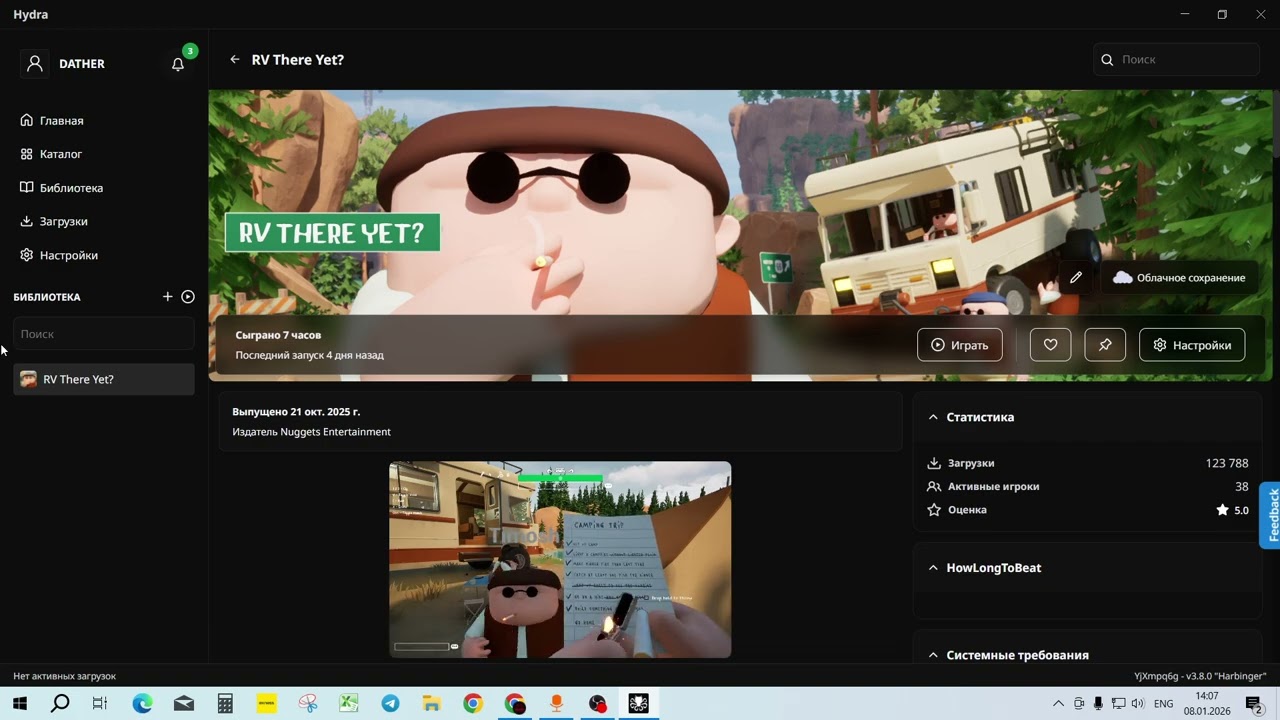The height and width of the screenshot is (720, 1280).
Task: Click the volume icon in system tray
Action: 1138,704
